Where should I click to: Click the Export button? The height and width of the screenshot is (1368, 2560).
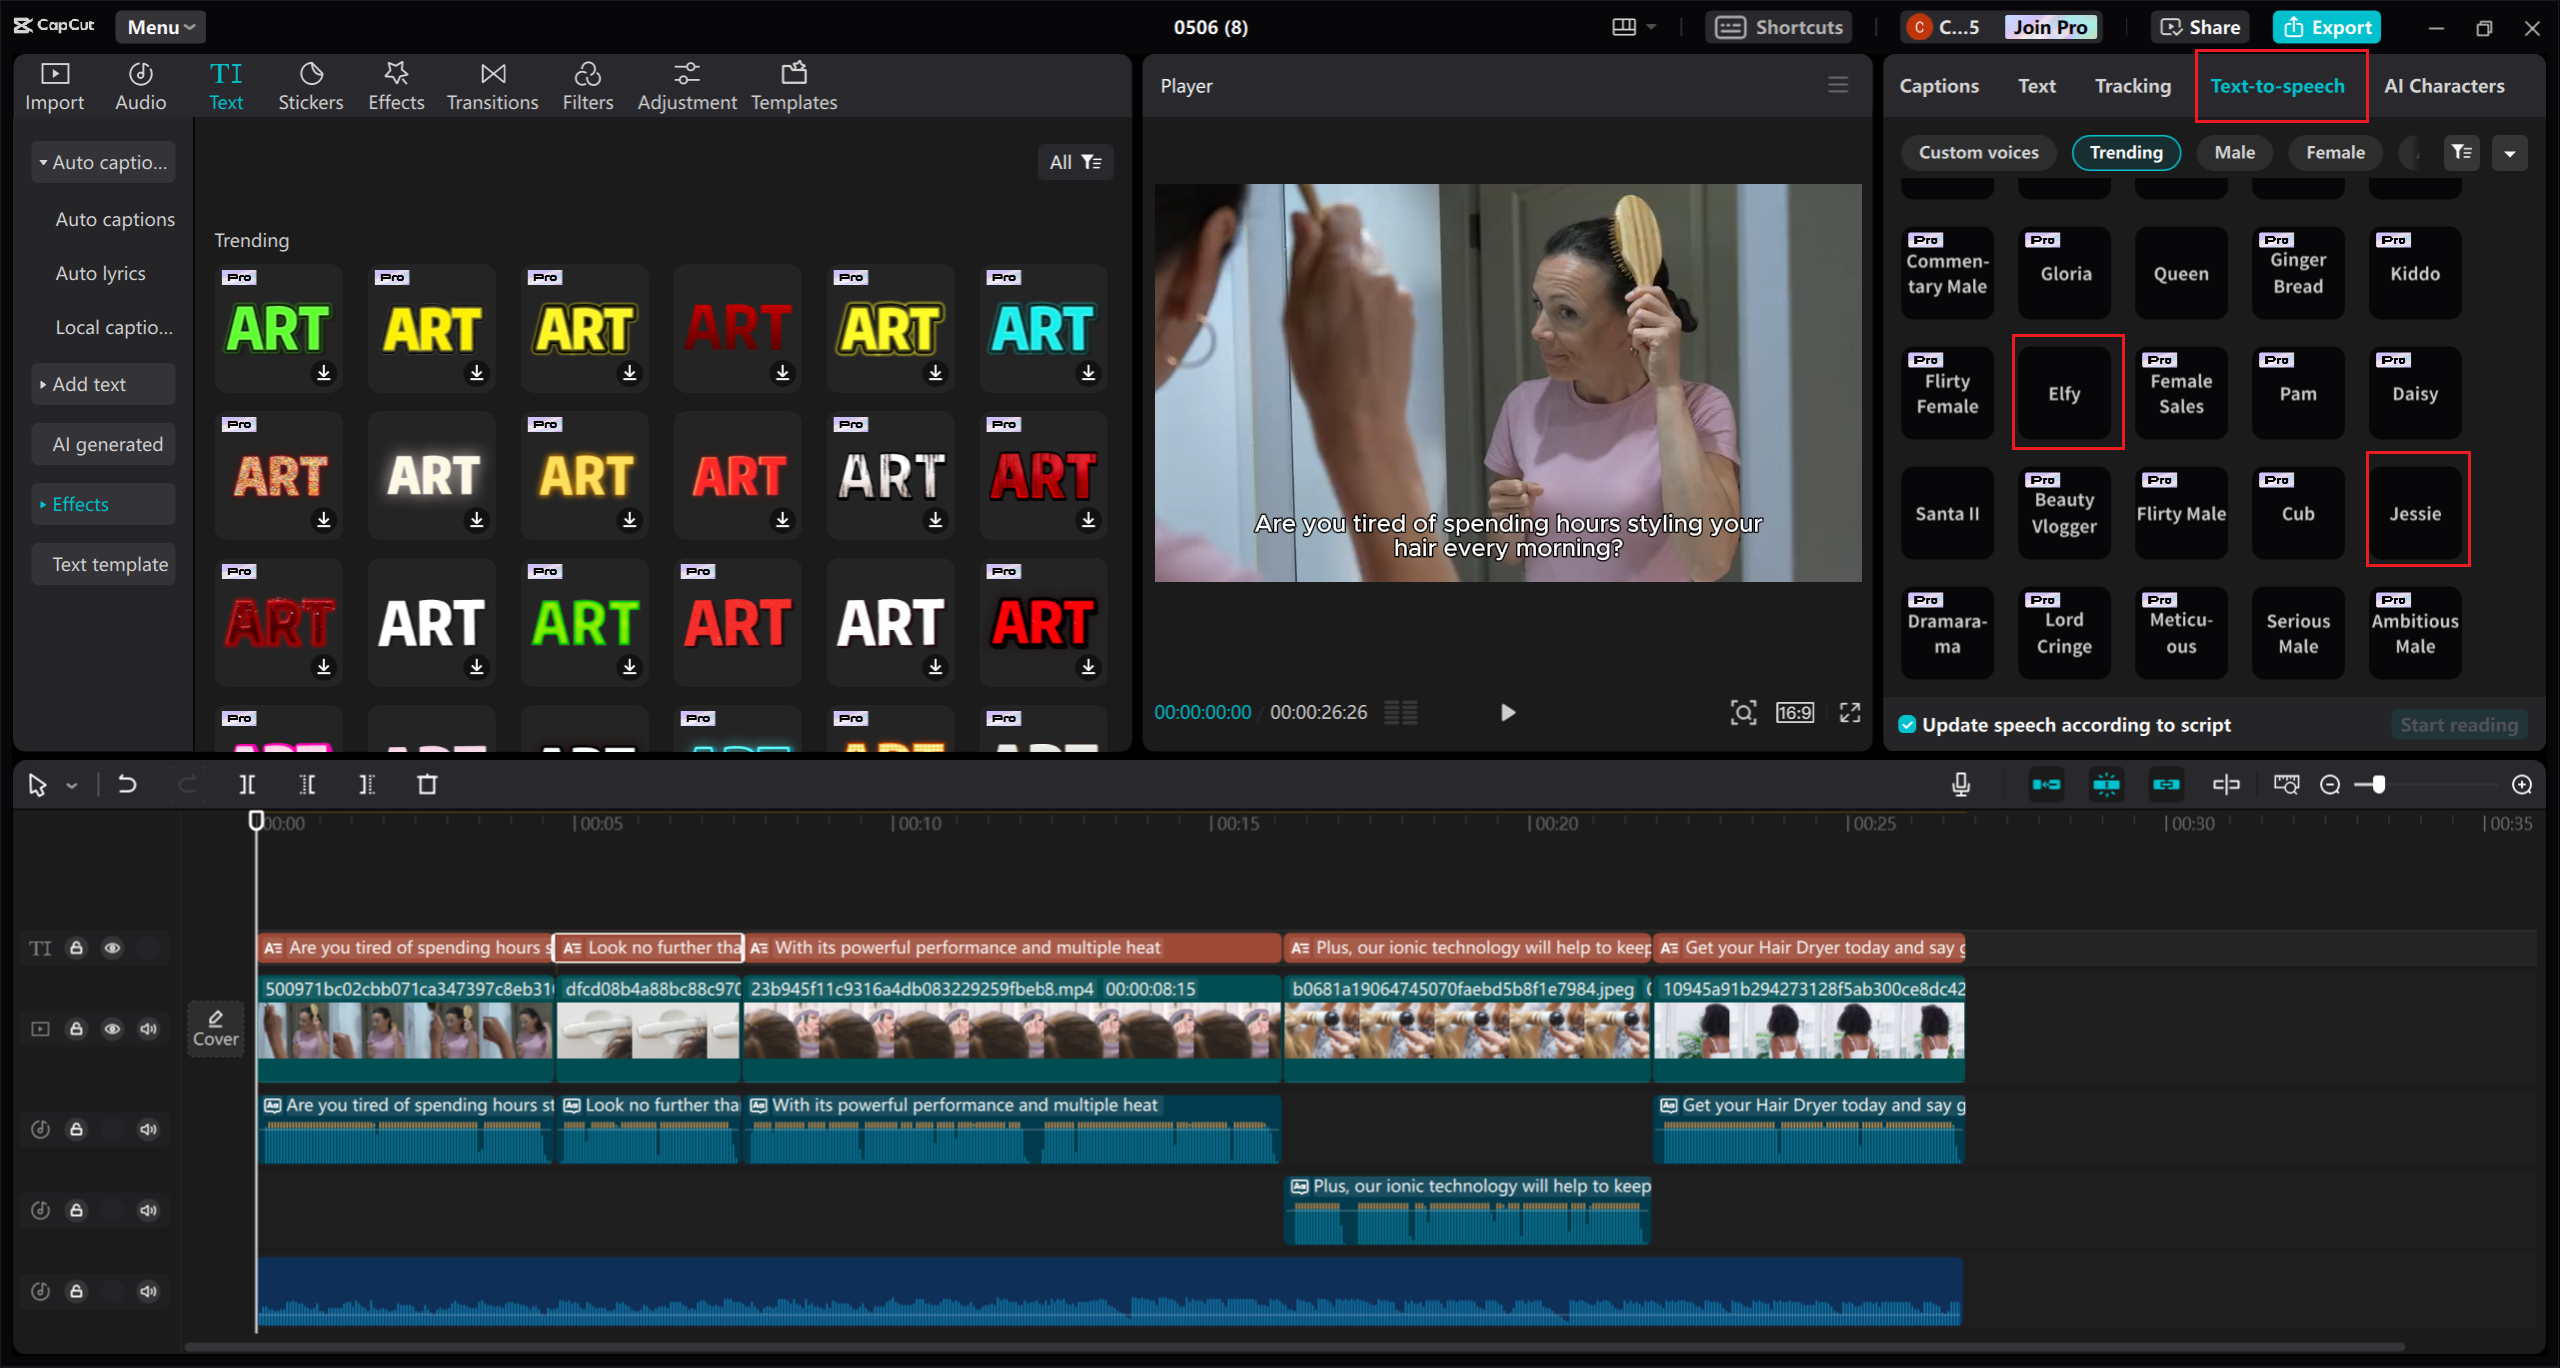(2326, 27)
